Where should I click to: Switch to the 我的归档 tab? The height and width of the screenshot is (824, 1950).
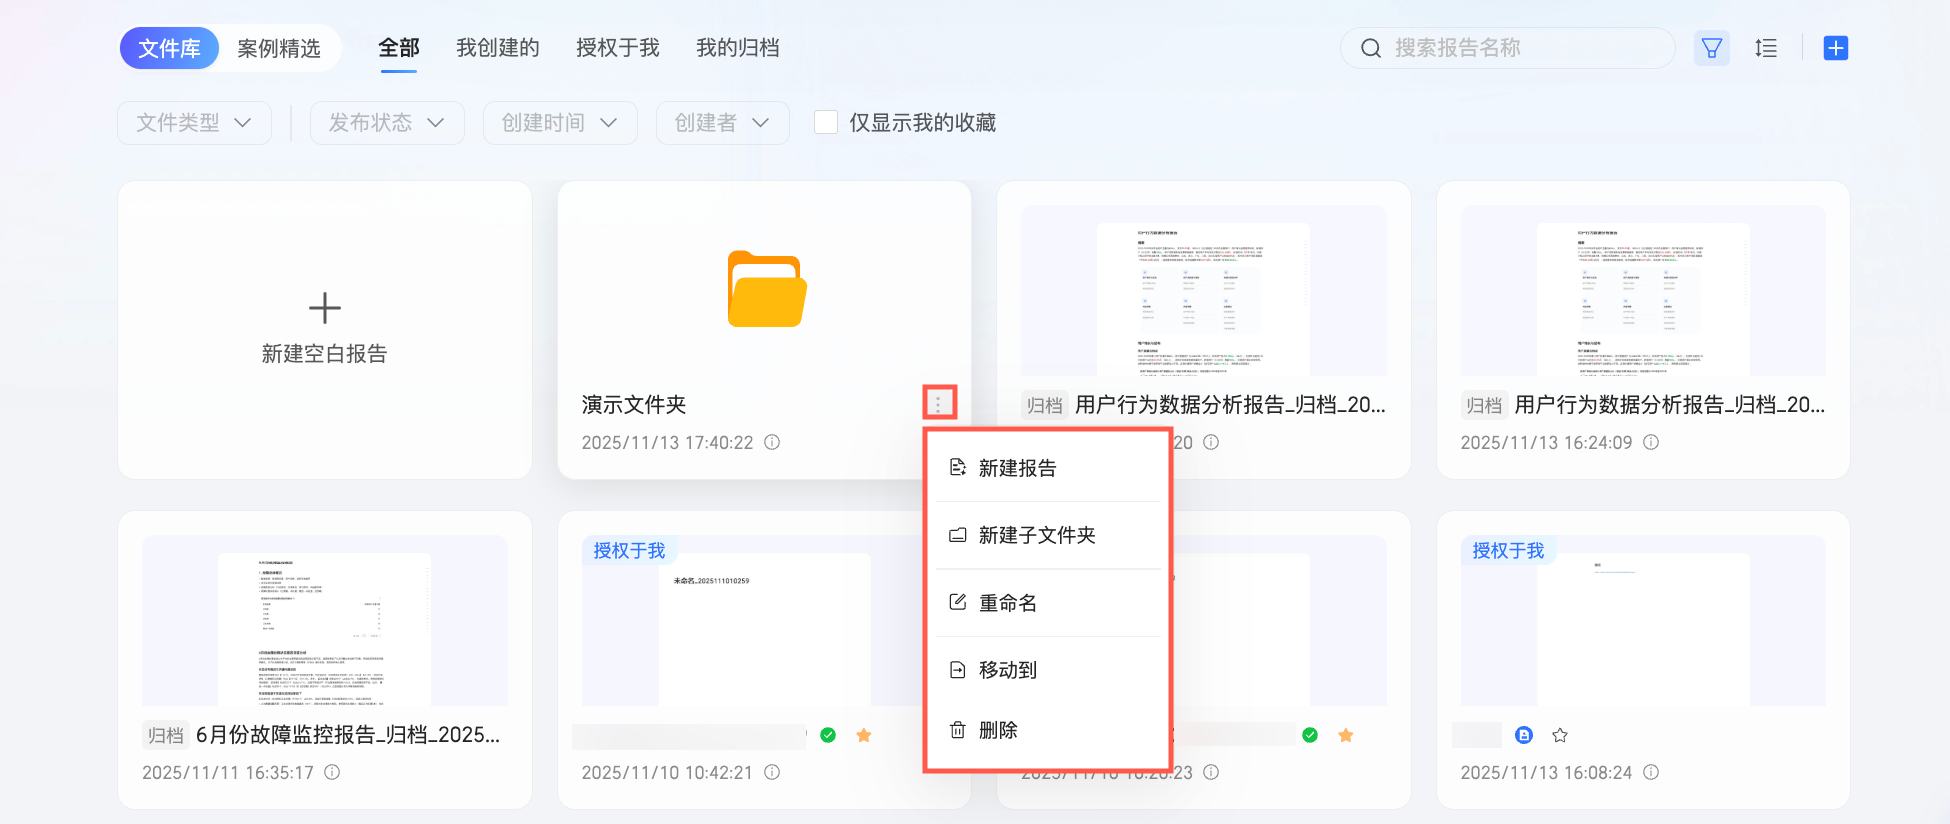coord(738,48)
